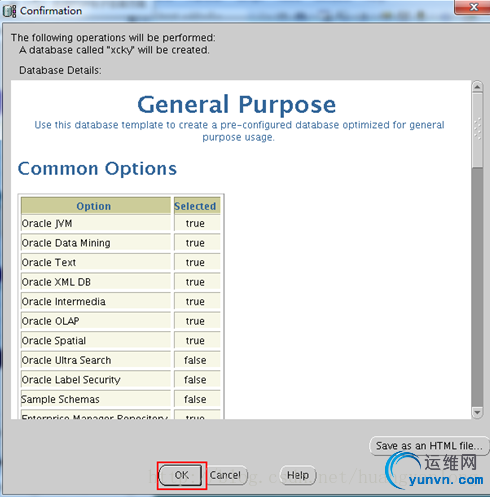Click the General Purpose heading
This screenshot has height=497, width=490.
[x=236, y=105]
